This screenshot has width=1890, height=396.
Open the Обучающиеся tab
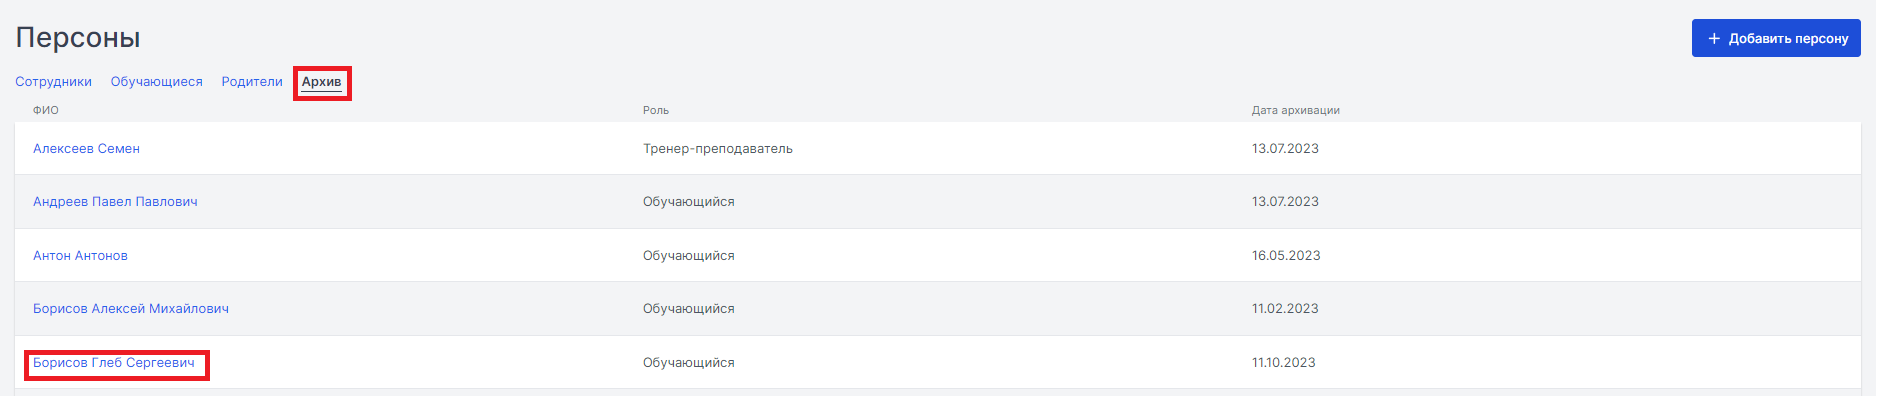click(x=157, y=82)
